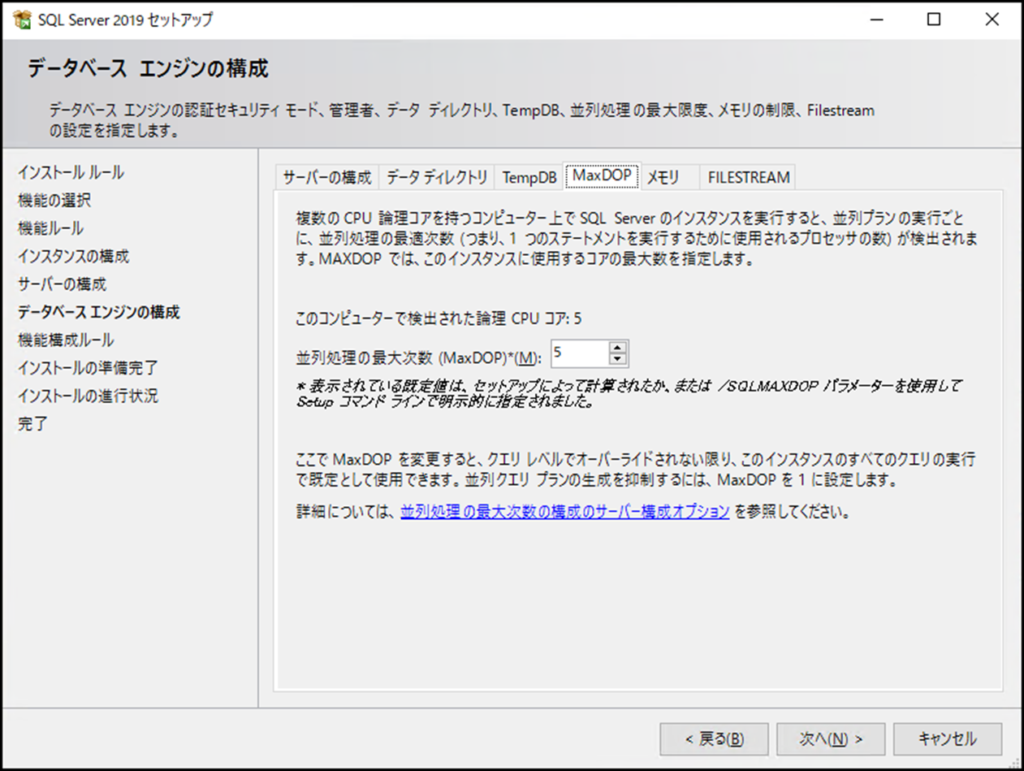This screenshot has width=1024, height=771.
Task: Go back with the 戻る(B) button
Action: (714, 739)
